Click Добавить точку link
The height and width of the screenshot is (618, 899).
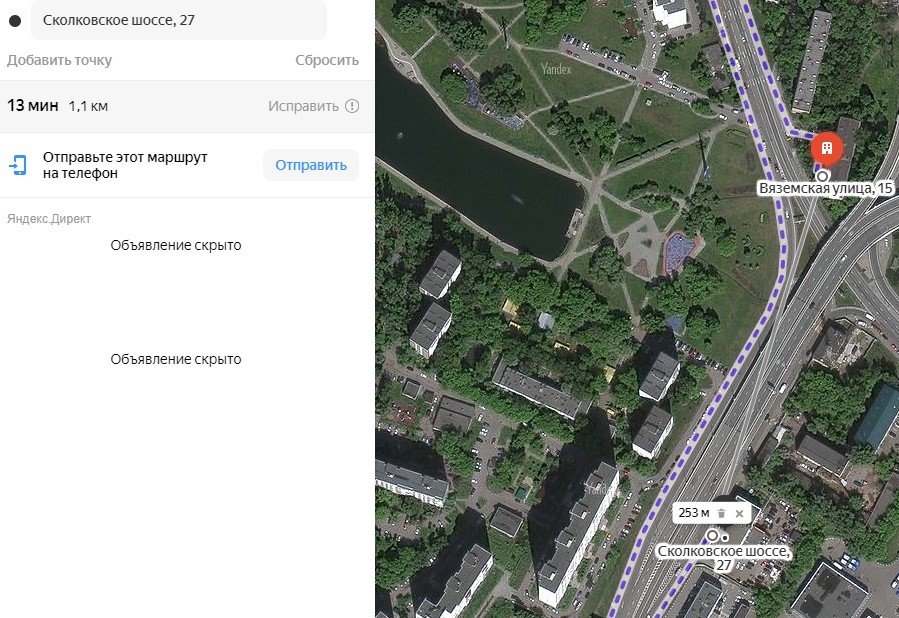click(60, 60)
